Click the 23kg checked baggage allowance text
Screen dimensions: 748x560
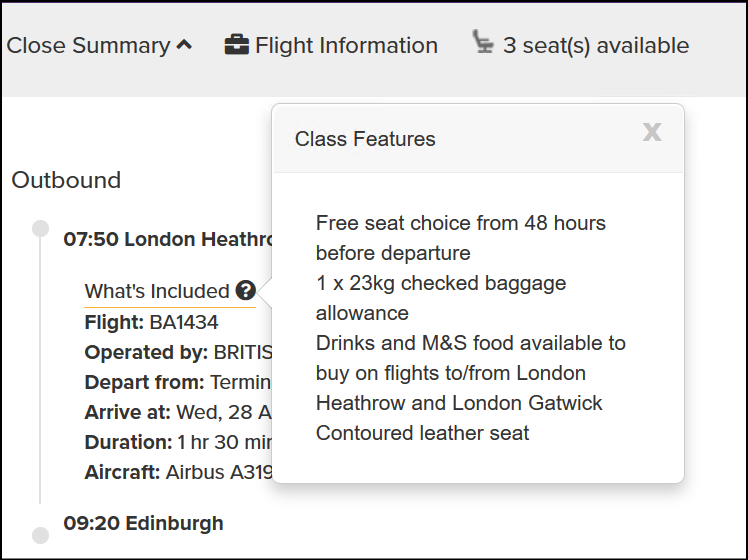[441, 298]
